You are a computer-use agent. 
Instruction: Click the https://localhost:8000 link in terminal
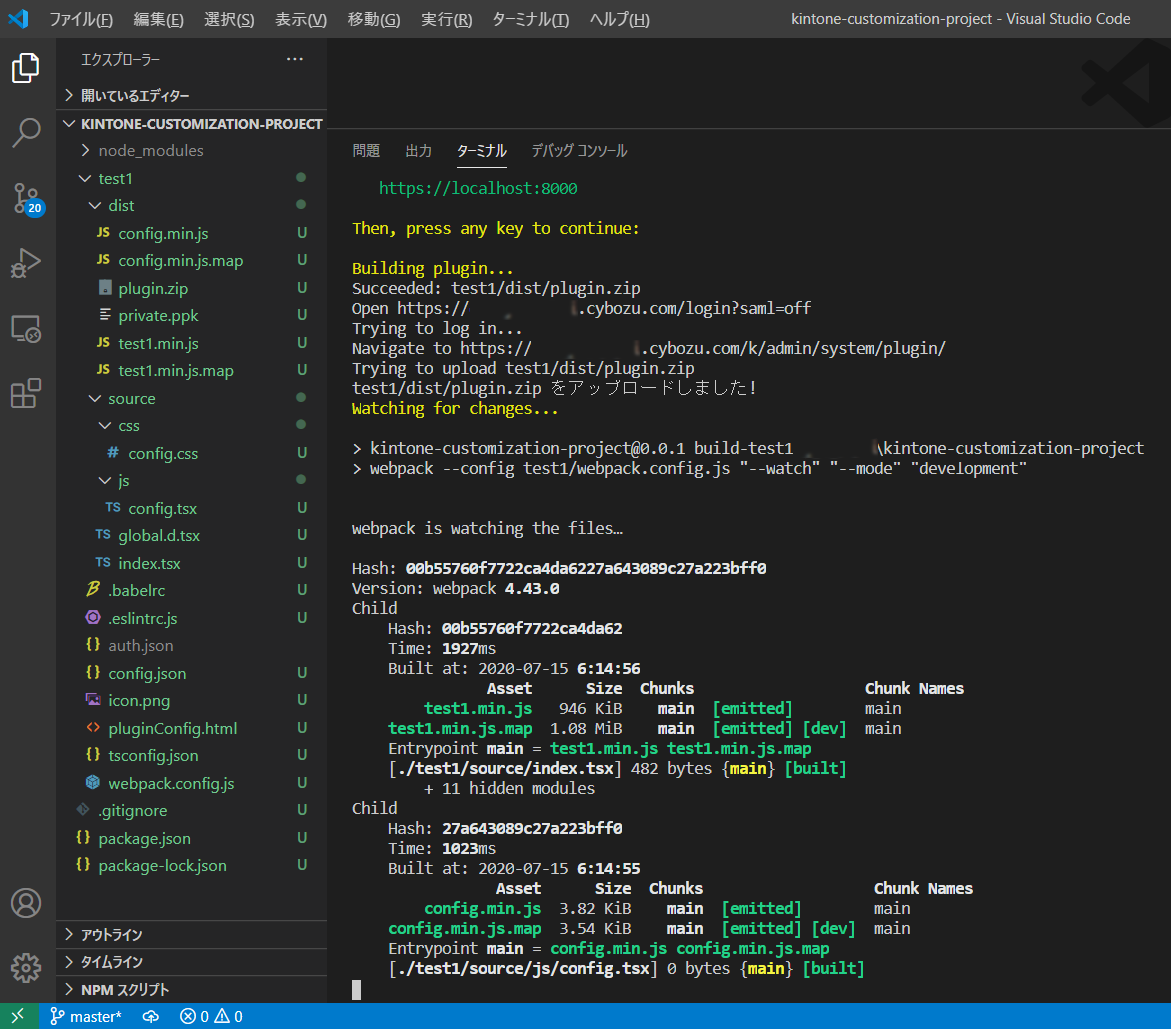(477, 188)
